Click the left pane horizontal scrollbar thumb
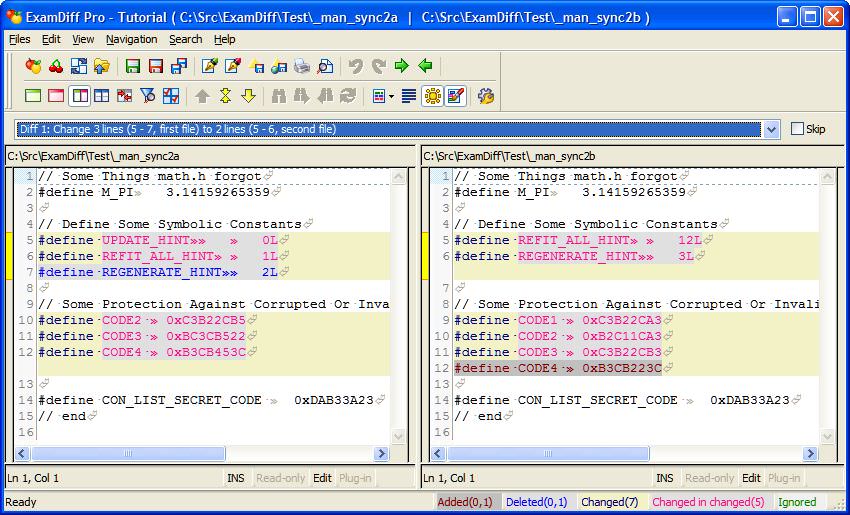Viewport: 850px width, 515px height. point(127,453)
